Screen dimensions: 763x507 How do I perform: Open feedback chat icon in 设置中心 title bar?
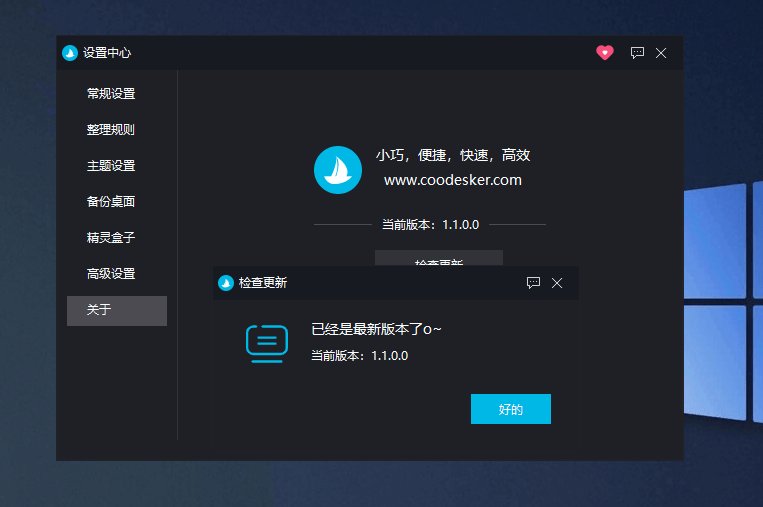637,53
